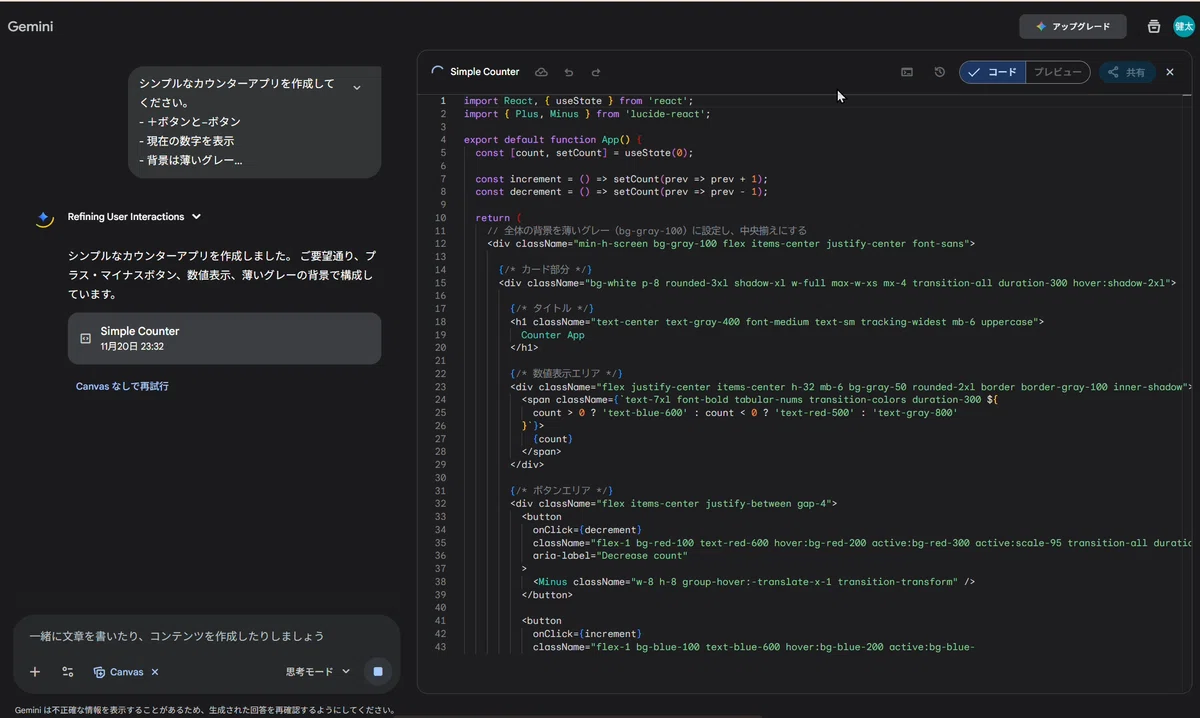The height and width of the screenshot is (718, 1200).
Task: Click the Gemini logo text
Action: [30, 27]
